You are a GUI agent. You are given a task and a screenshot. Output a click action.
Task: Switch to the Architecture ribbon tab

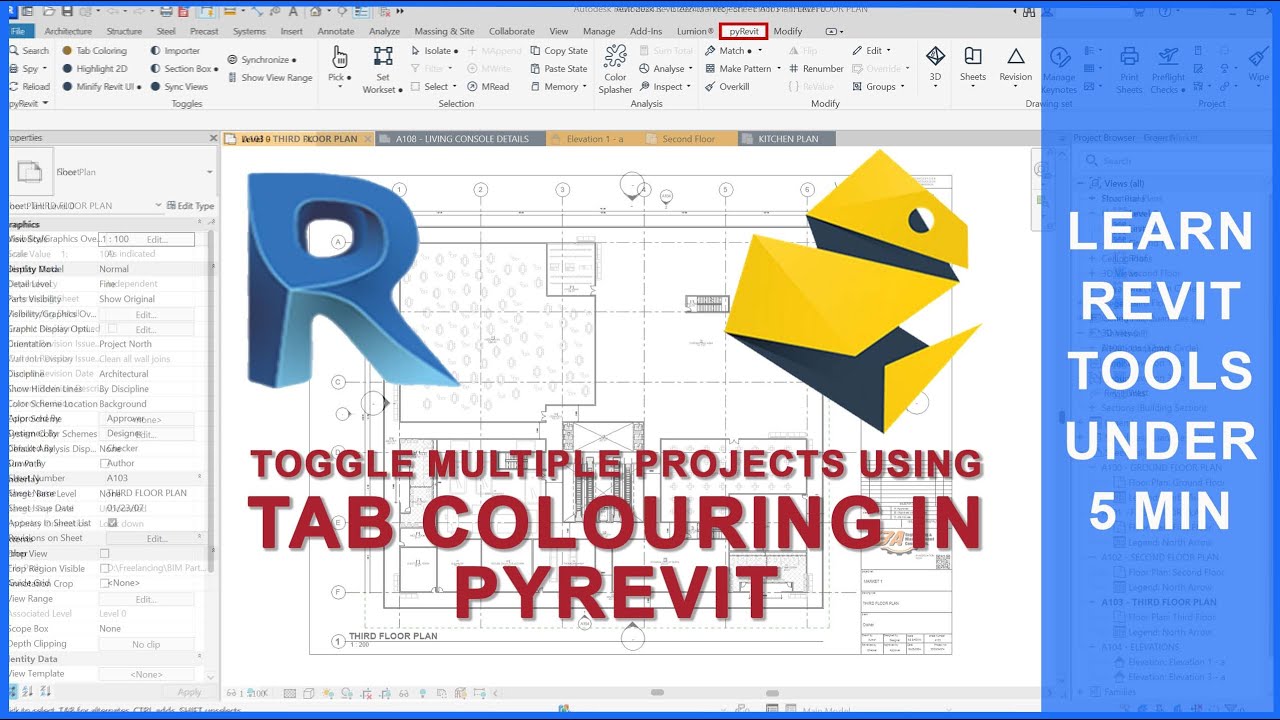click(x=68, y=31)
